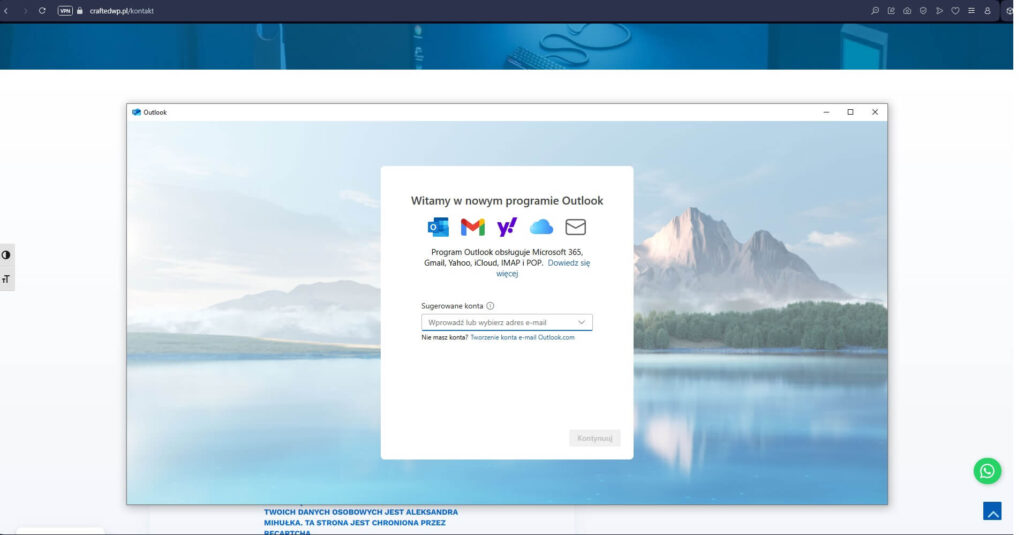Click the browser camera snapshot icon
Viewport: 1024px width, 535px height.
pyautogui.click(x=907, y=10)
